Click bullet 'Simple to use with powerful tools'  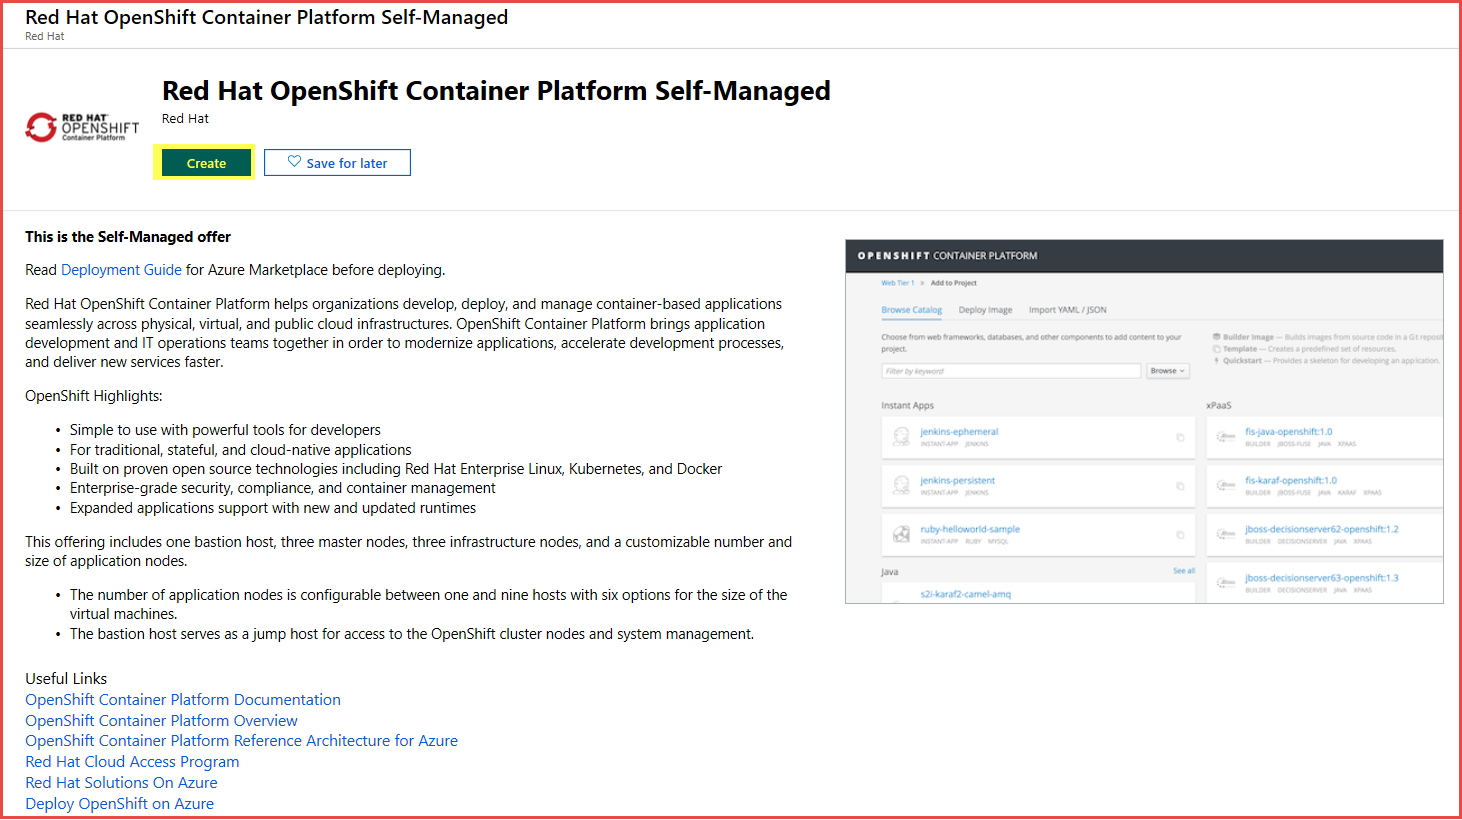point(225,430)
